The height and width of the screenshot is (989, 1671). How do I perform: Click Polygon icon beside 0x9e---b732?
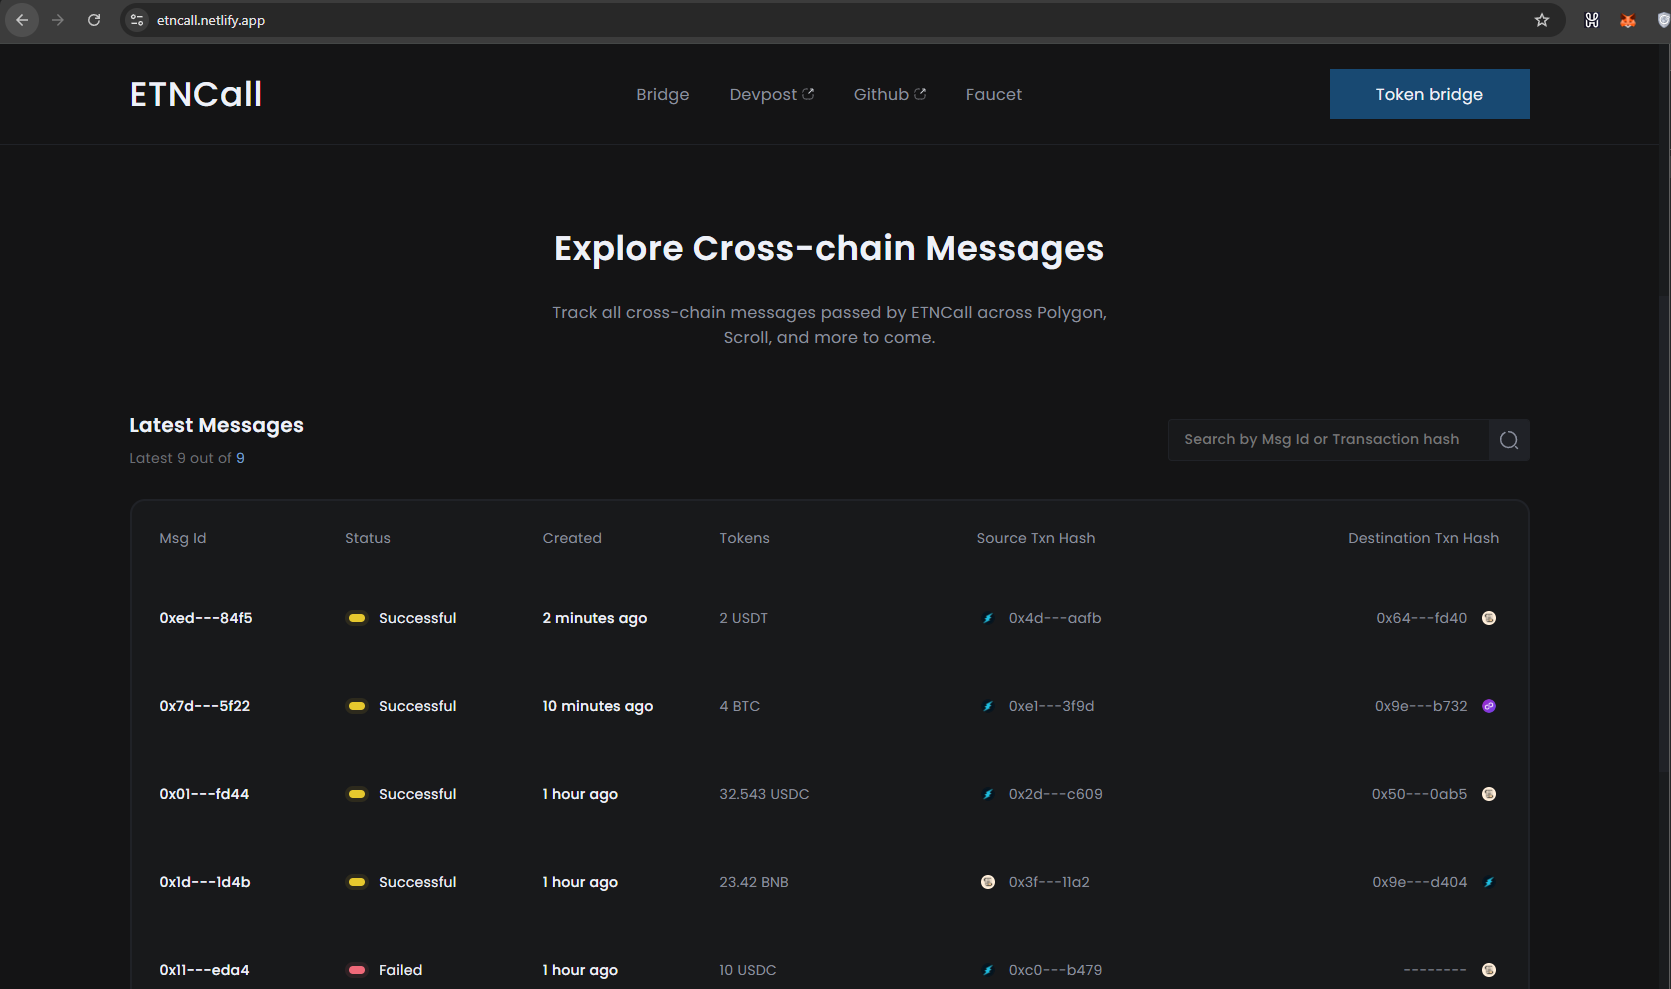1489,706
